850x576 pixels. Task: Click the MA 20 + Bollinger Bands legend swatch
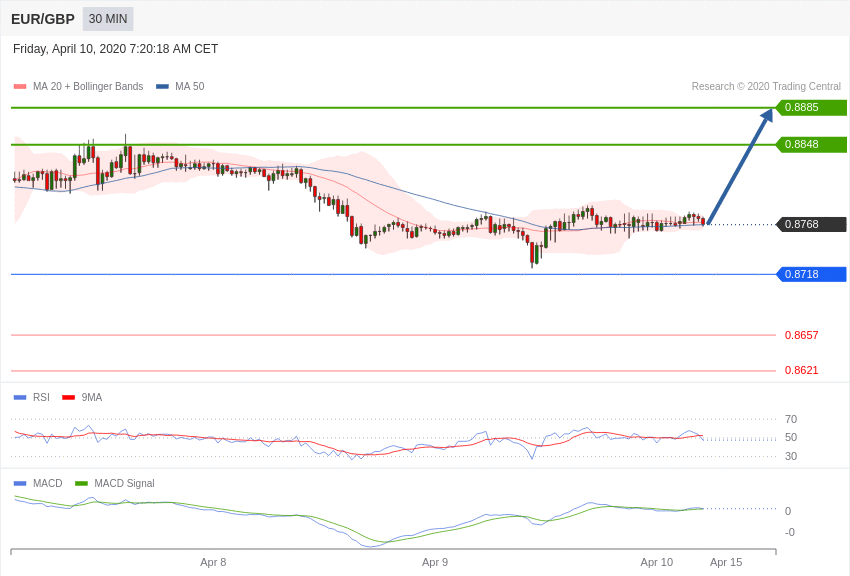click(x=20, y=86)
